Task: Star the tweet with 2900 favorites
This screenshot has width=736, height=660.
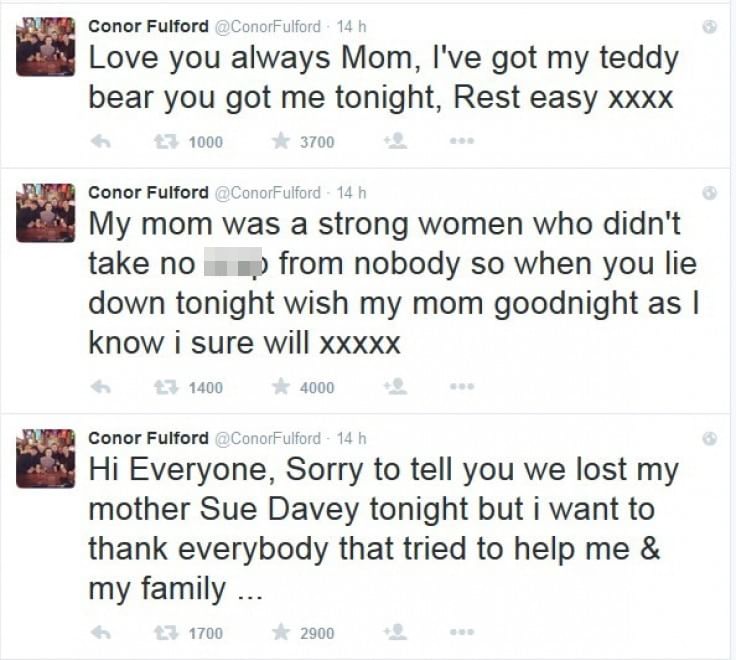Action: (x=281, y=632)
